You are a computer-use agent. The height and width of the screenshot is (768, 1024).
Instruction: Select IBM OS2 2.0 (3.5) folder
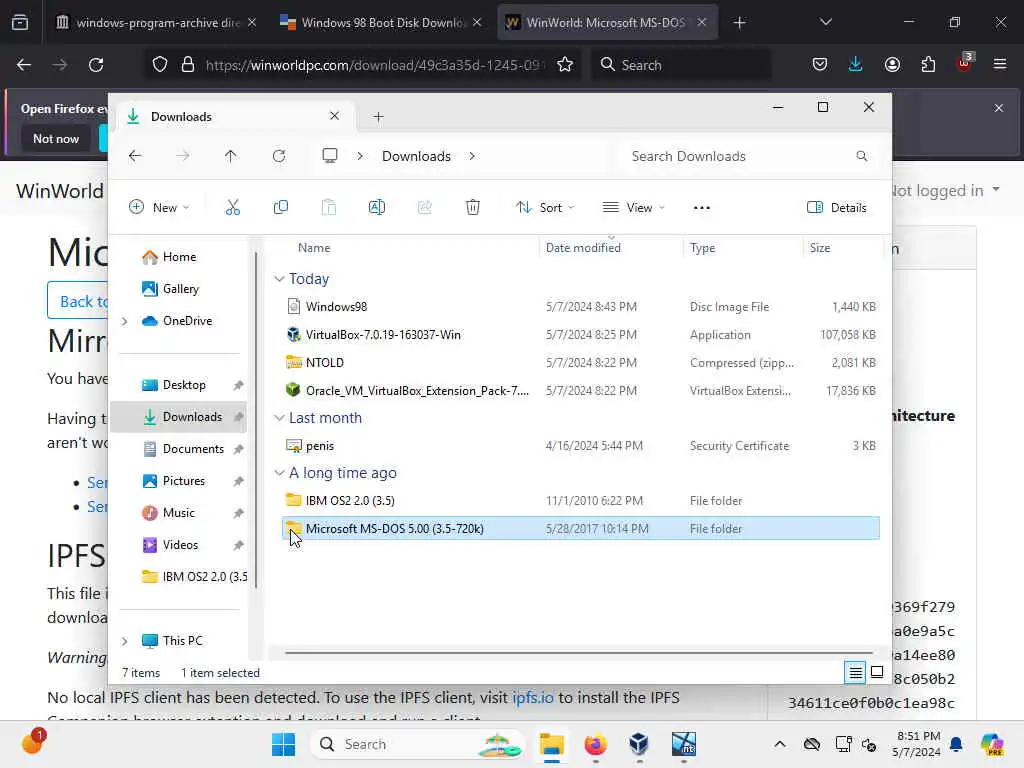[x=581, y=501]
